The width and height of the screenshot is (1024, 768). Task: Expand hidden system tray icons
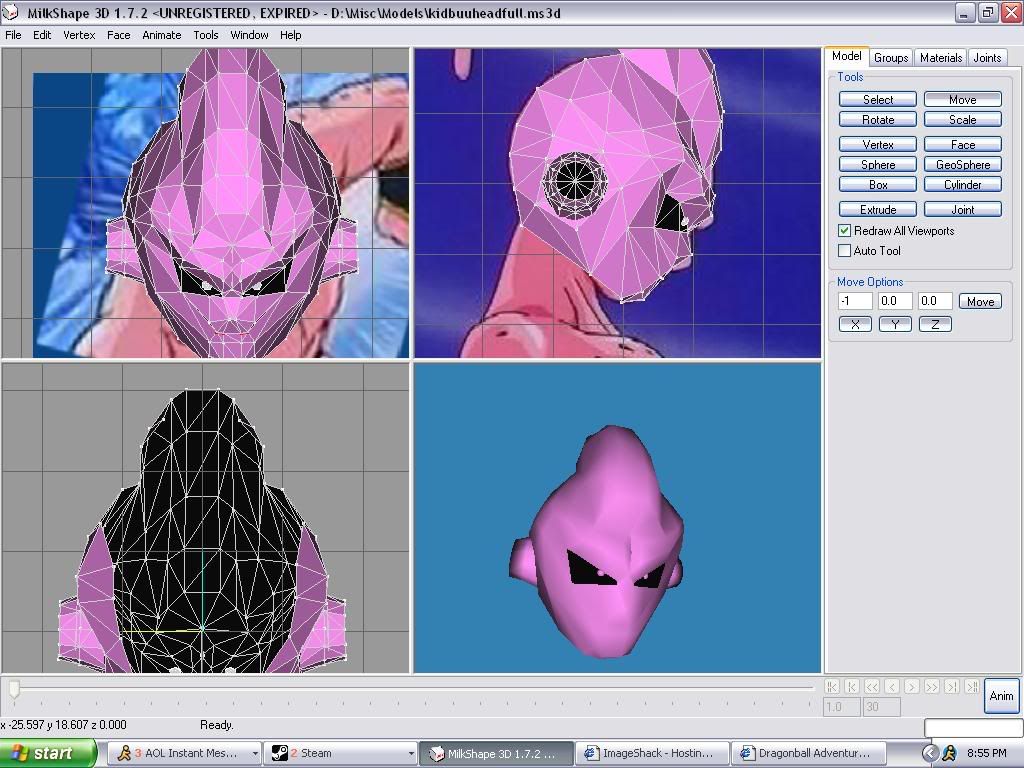(930, 753)
